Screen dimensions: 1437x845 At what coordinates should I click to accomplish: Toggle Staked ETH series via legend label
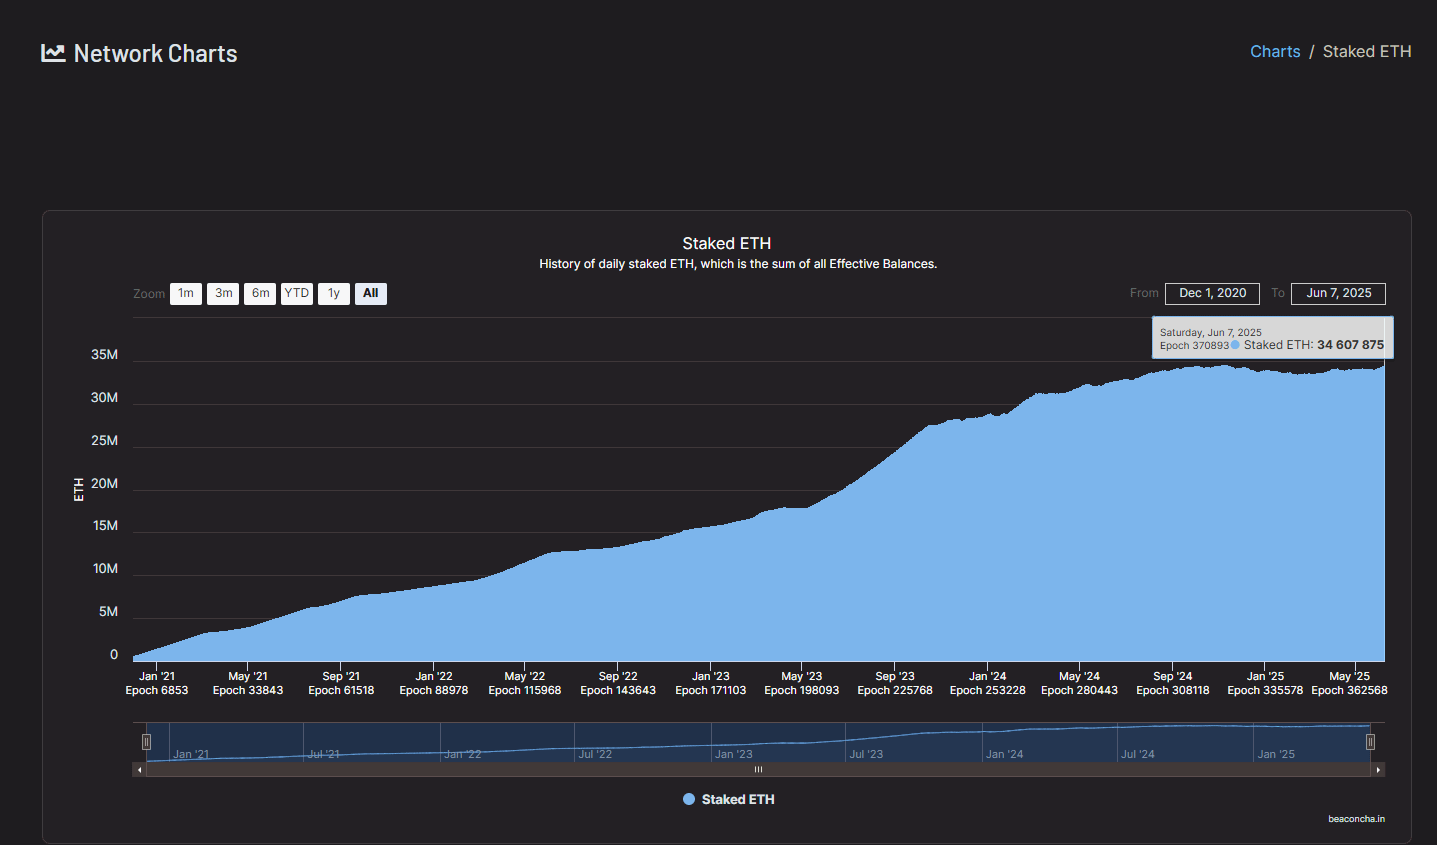[x=738, y=799]
